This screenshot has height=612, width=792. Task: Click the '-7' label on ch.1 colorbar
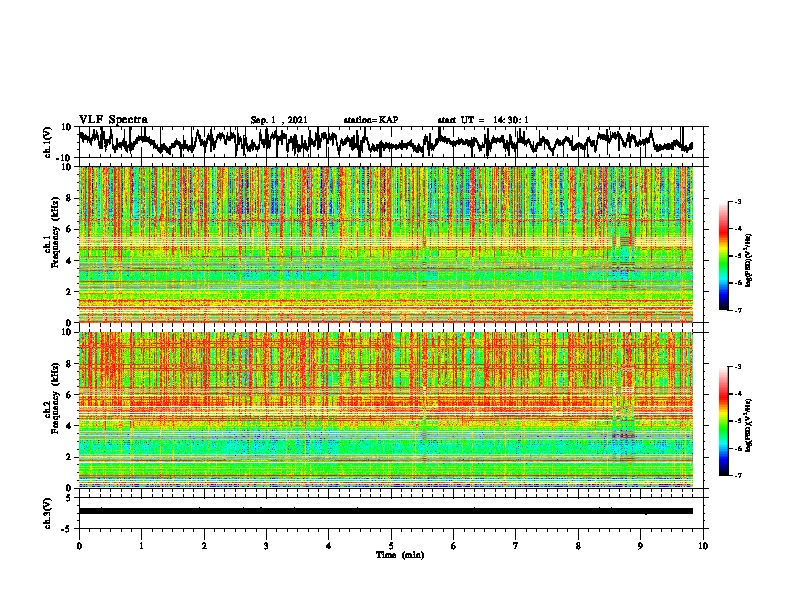click(x=737, y=310)
